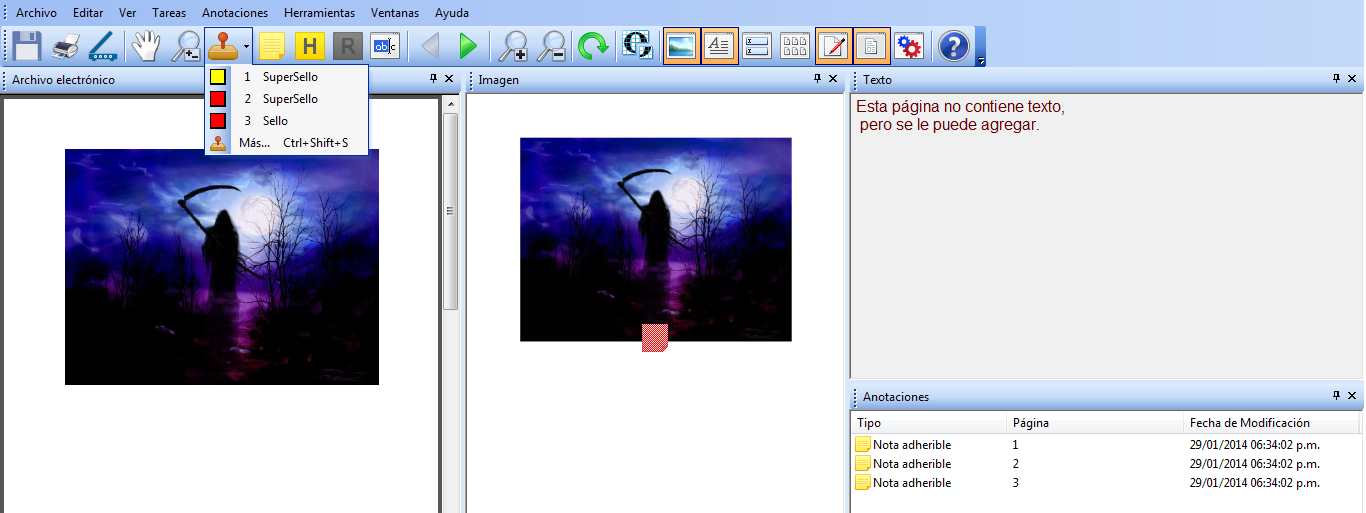The height and width of the screenshot is (513, 1366).
Task: Close the Imagen panel
Action: [832, 79]
